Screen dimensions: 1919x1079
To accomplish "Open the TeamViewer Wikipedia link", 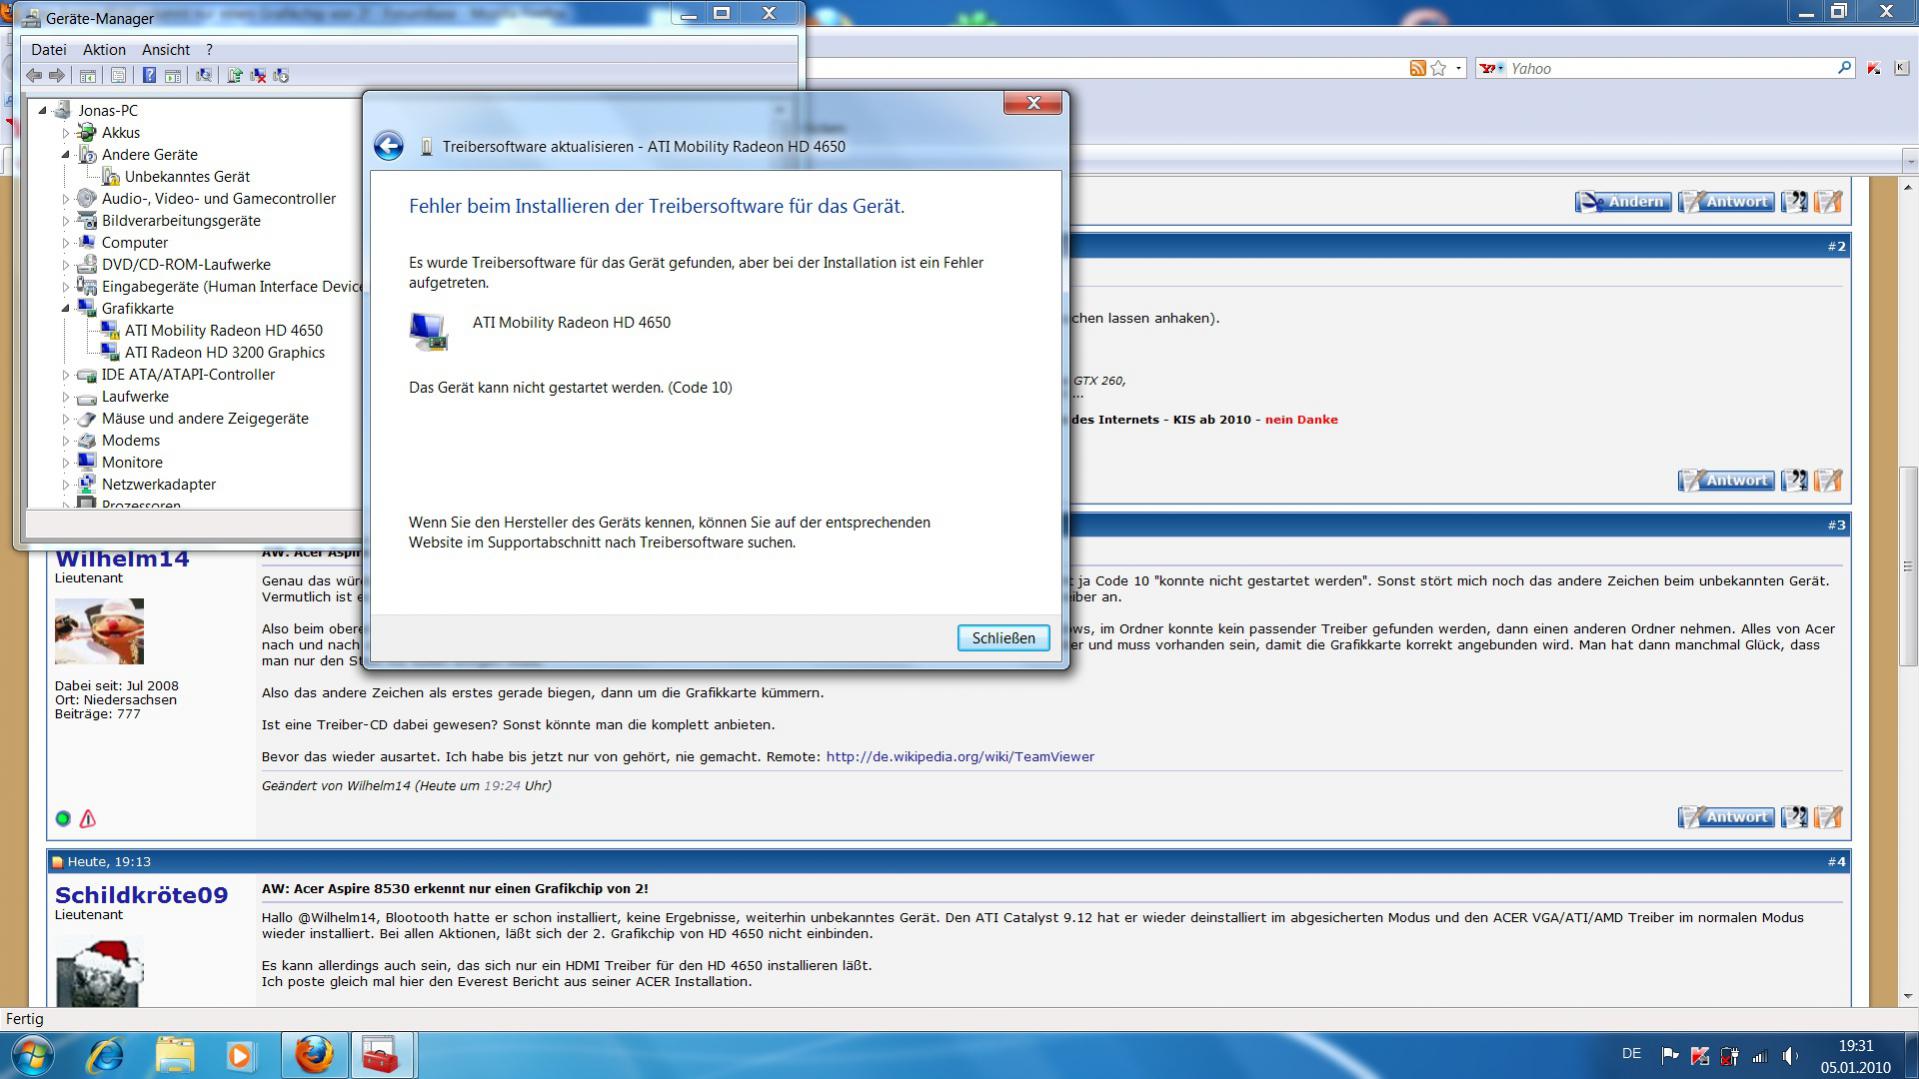I will click(x=960, y=757).
